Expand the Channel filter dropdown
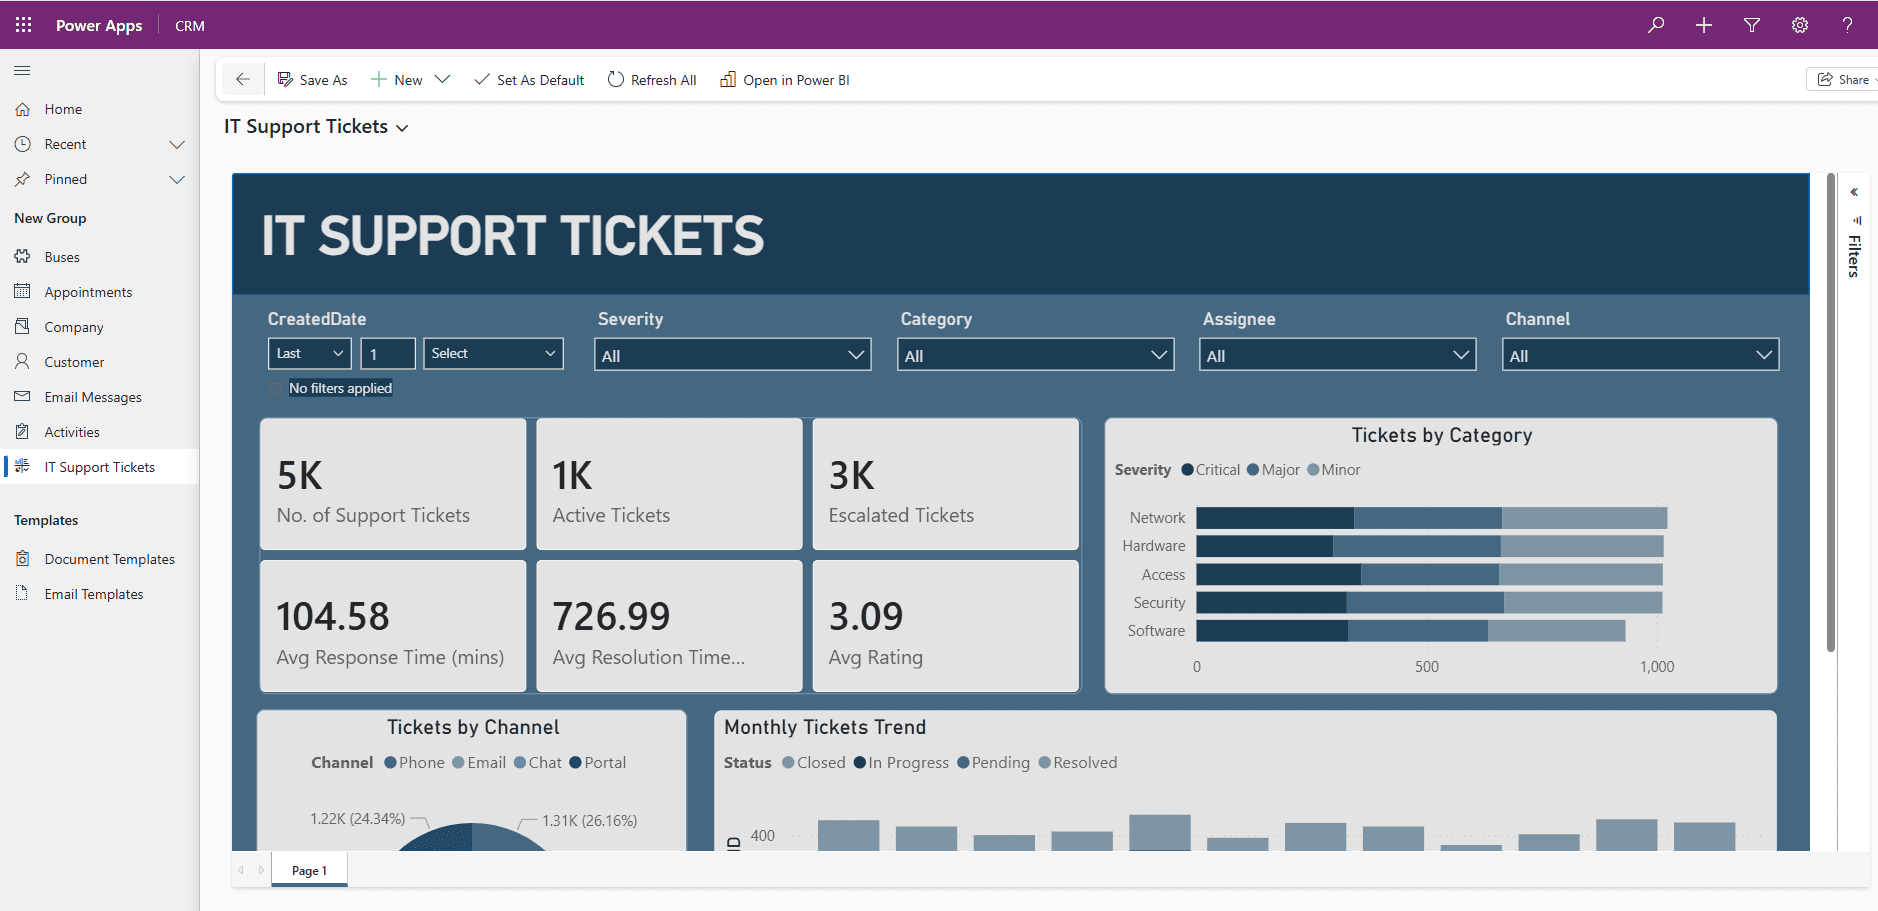 [1638, 354]
